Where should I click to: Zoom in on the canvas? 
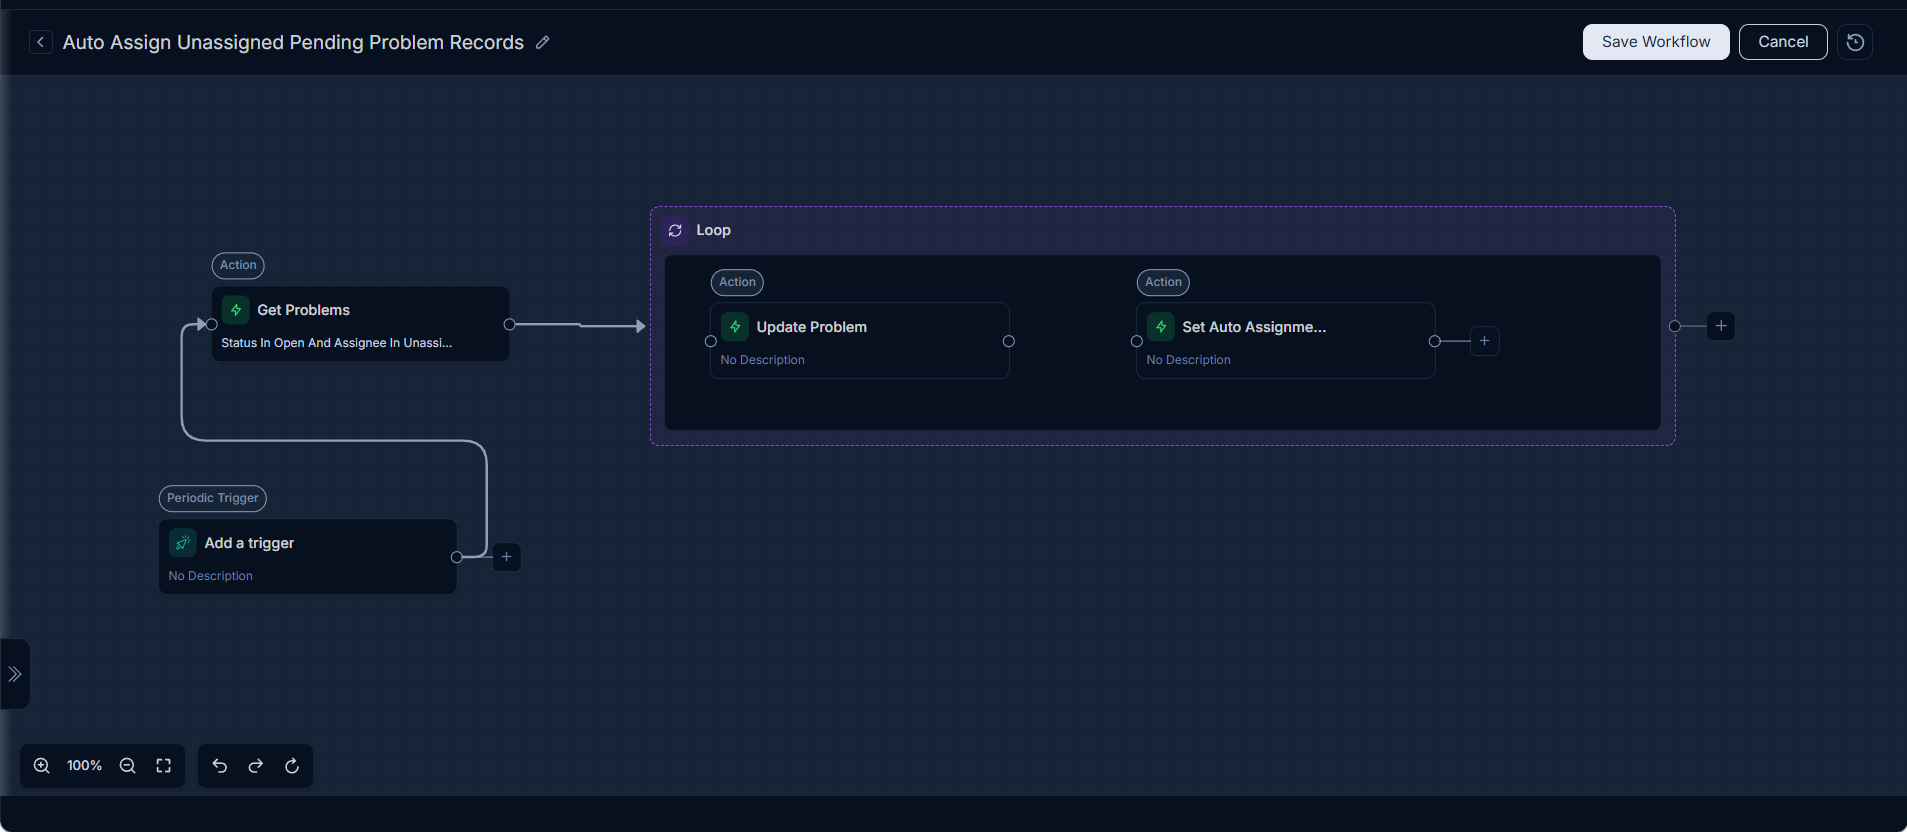(42, 766)
